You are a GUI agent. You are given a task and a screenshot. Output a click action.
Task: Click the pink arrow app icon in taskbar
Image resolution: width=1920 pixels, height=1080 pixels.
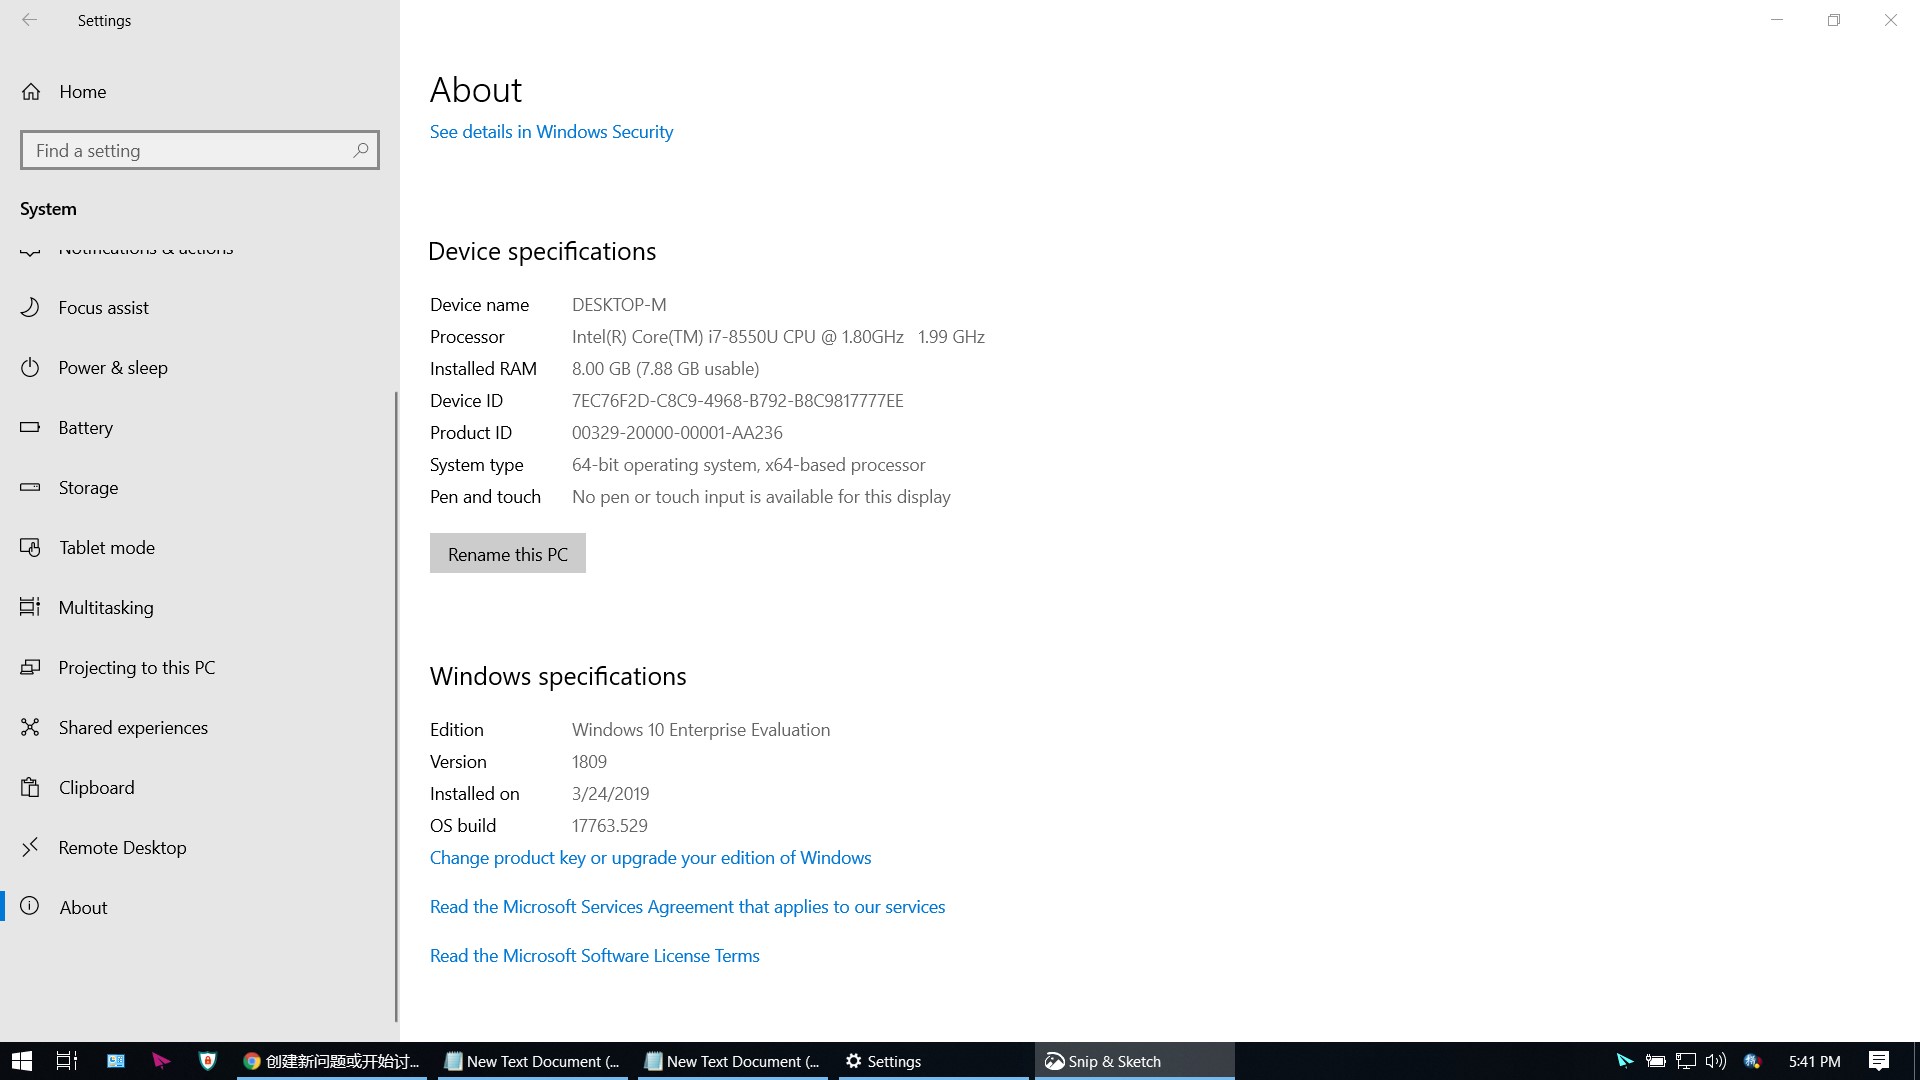point(161,1061)
